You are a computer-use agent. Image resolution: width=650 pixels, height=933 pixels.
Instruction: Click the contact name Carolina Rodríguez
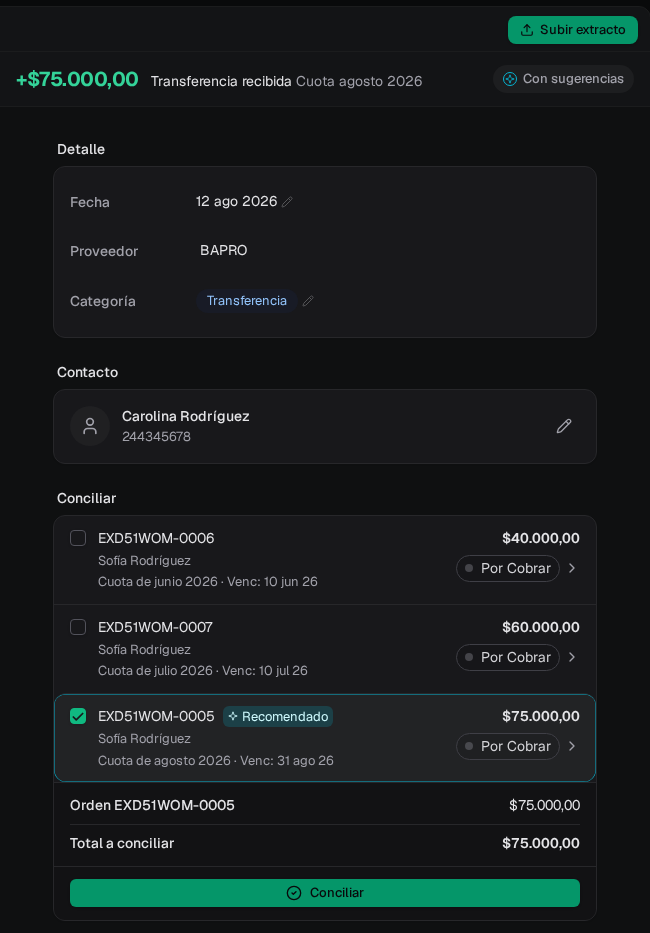186,417
